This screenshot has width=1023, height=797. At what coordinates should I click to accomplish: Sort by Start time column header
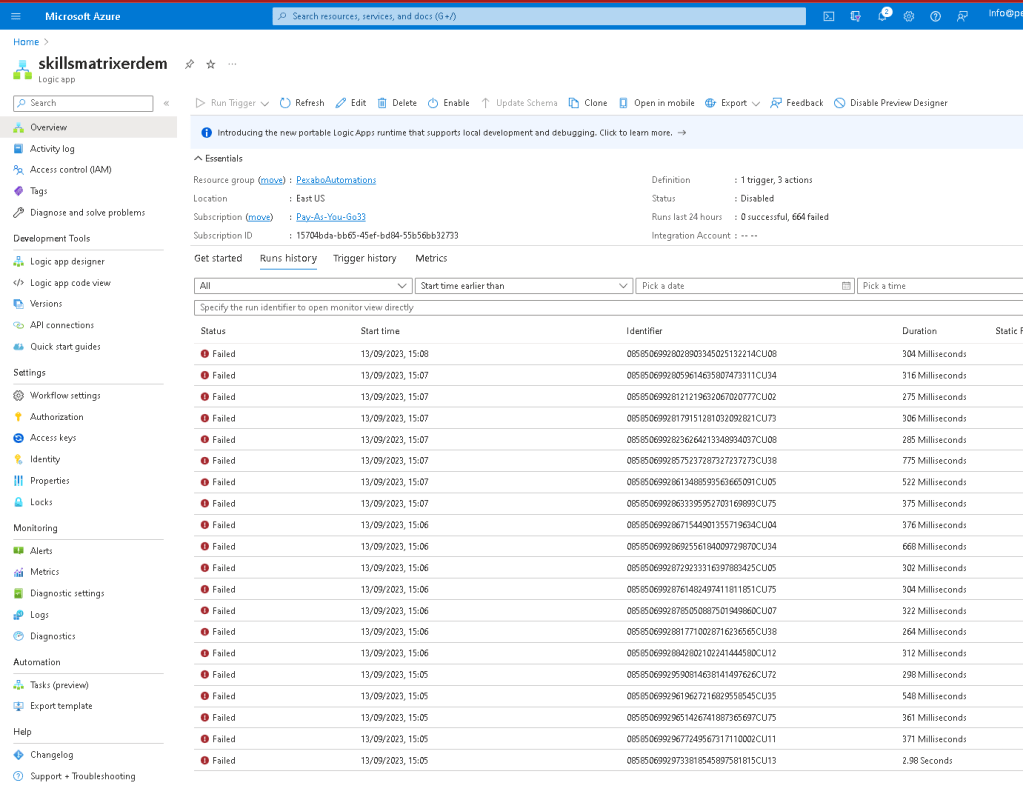380,331
